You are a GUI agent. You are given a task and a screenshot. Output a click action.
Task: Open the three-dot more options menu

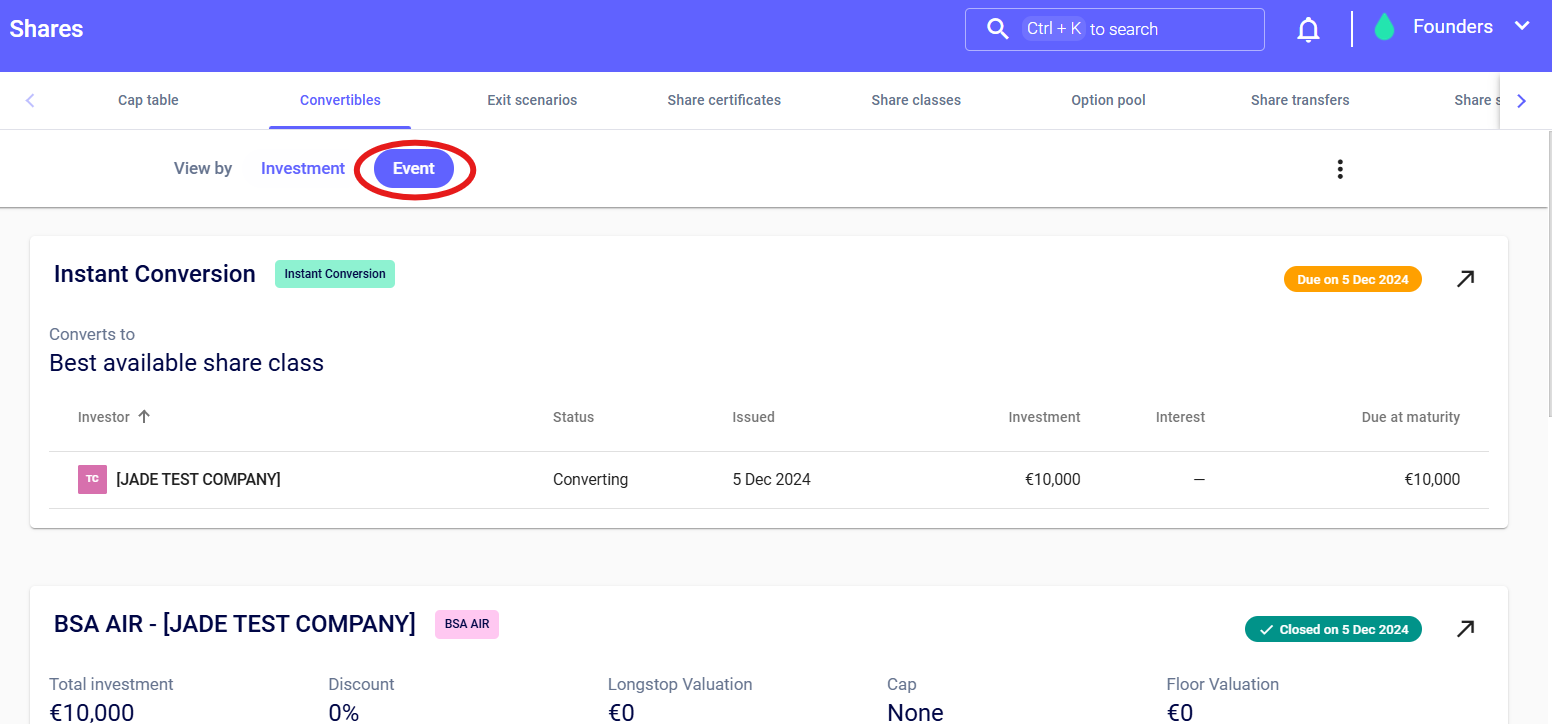pyautogui.click(x=1340, y=169)
